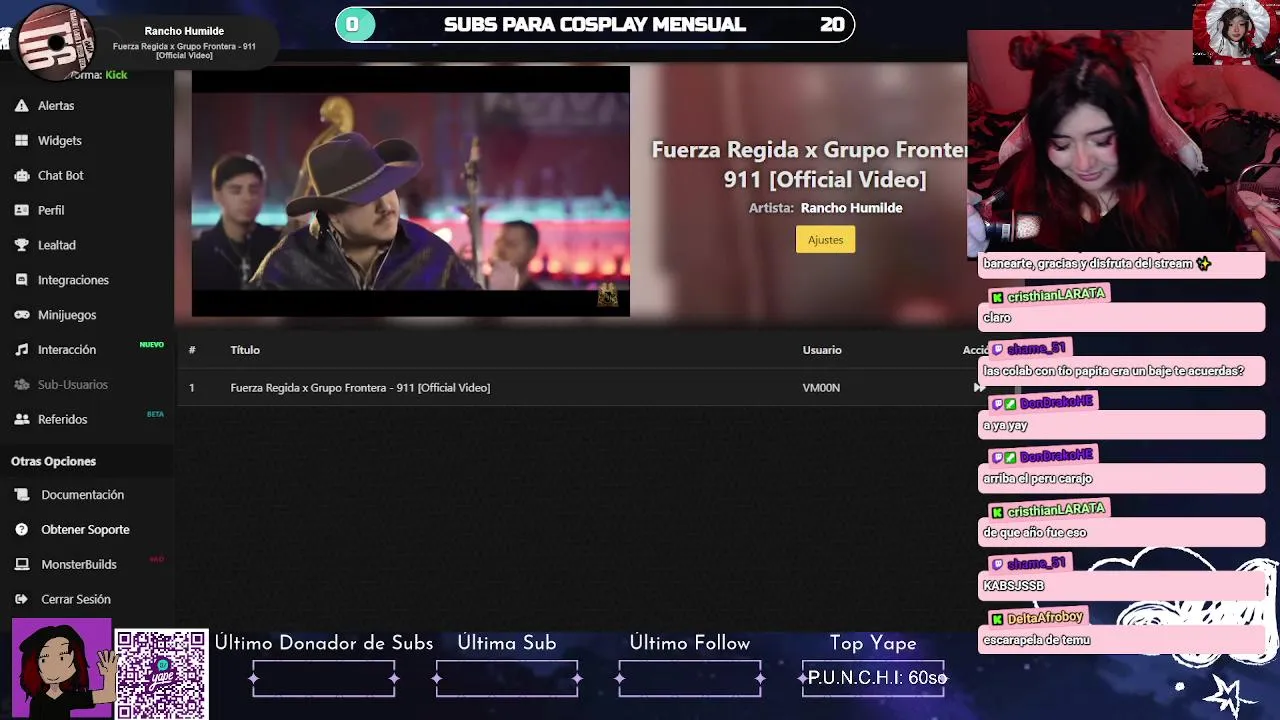Image resolution: width=1280 pixels, height=720 pixels.
Task: Click the Minijuegos gamepad icon
Action: click(22, 315)
